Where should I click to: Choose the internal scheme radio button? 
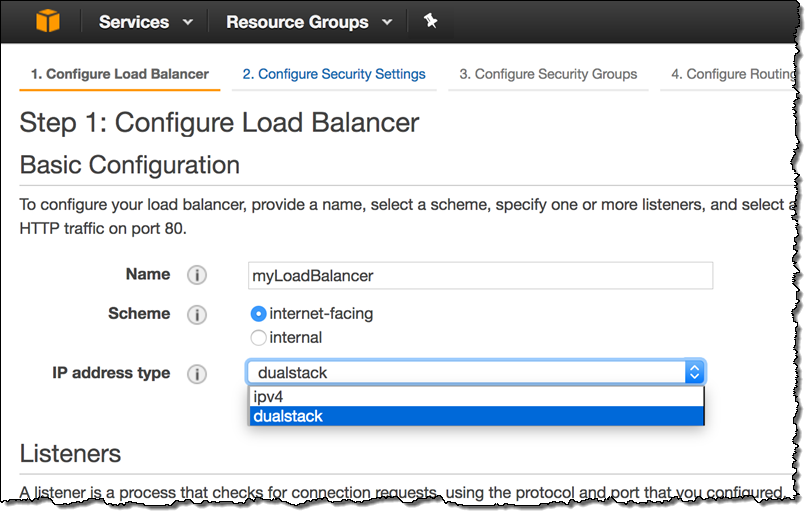[259, 338]
